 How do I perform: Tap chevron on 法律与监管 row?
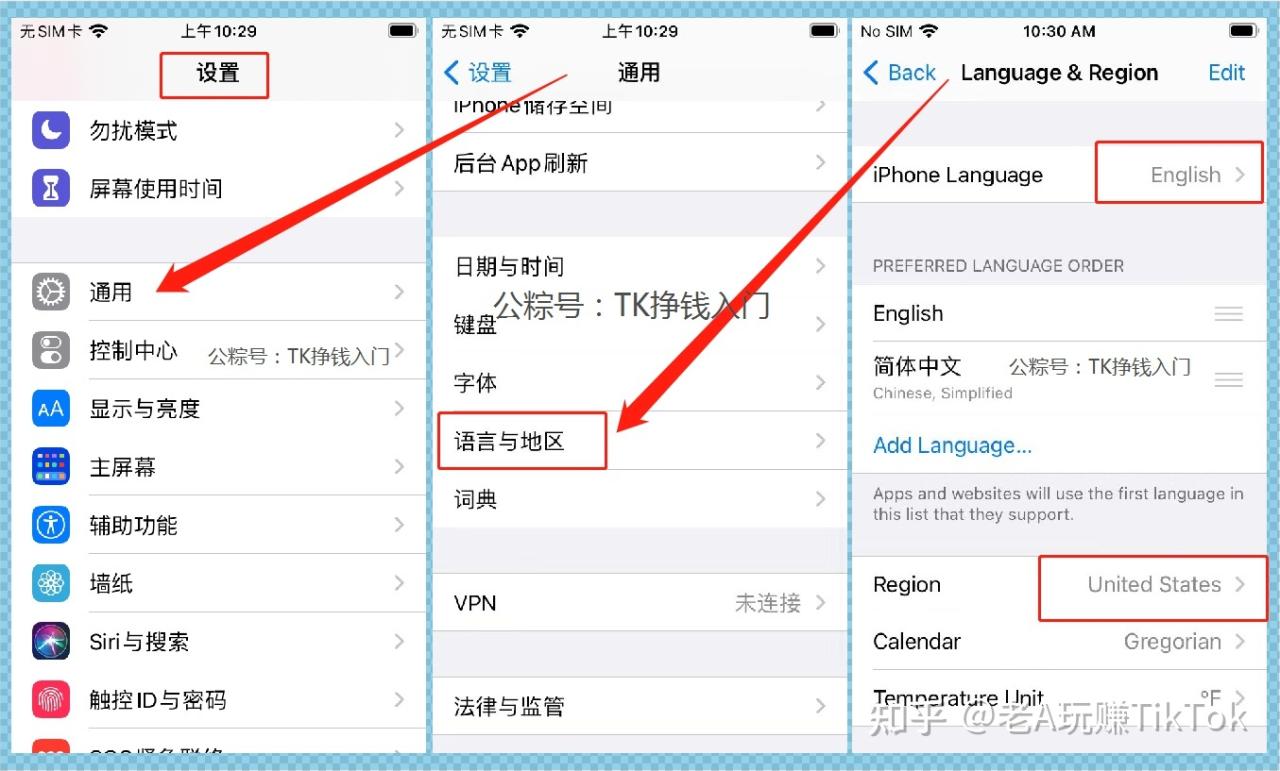click(821, 706)
